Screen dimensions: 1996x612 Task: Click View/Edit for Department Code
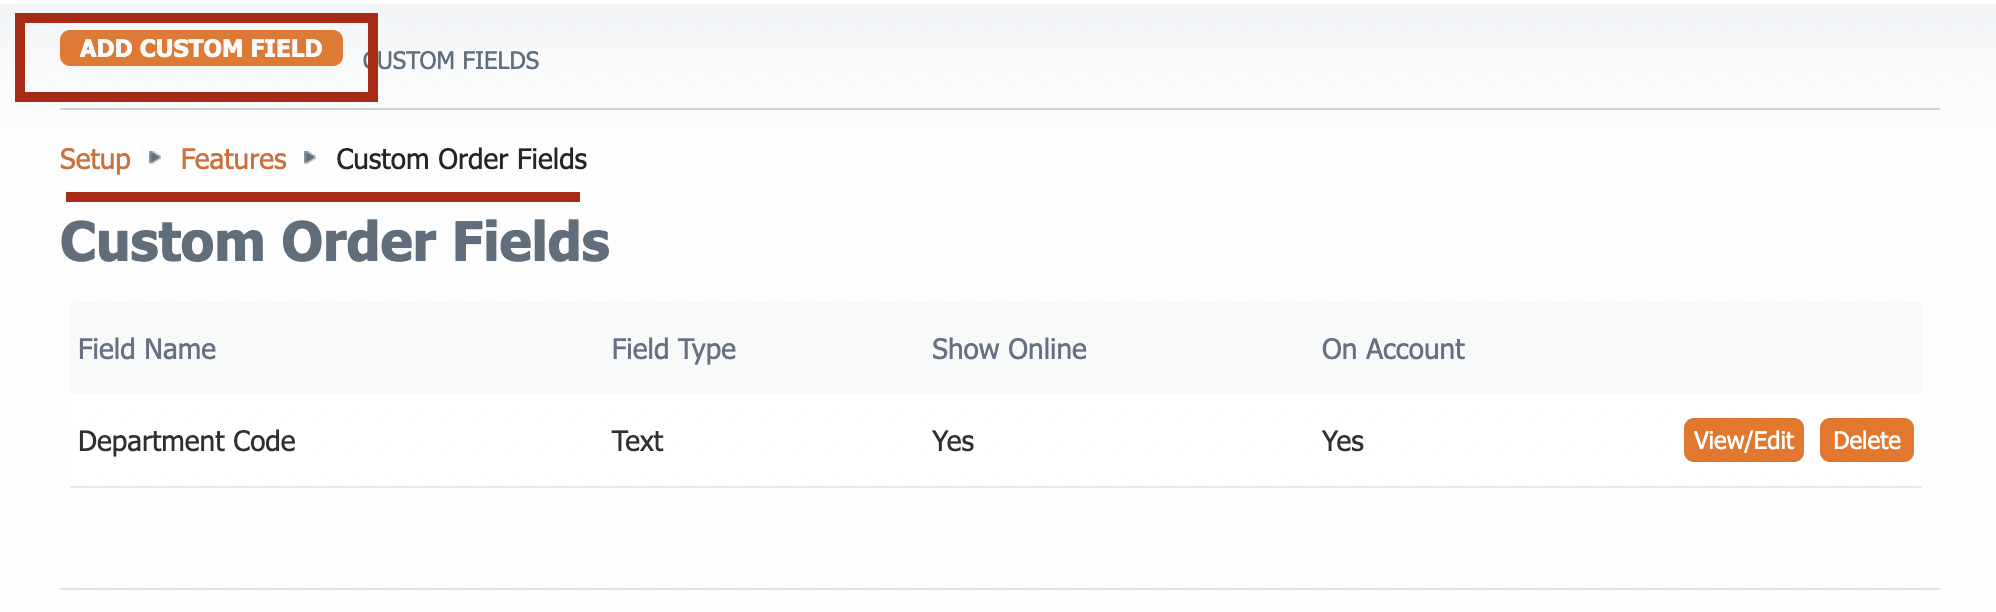tap(1743, 440)
